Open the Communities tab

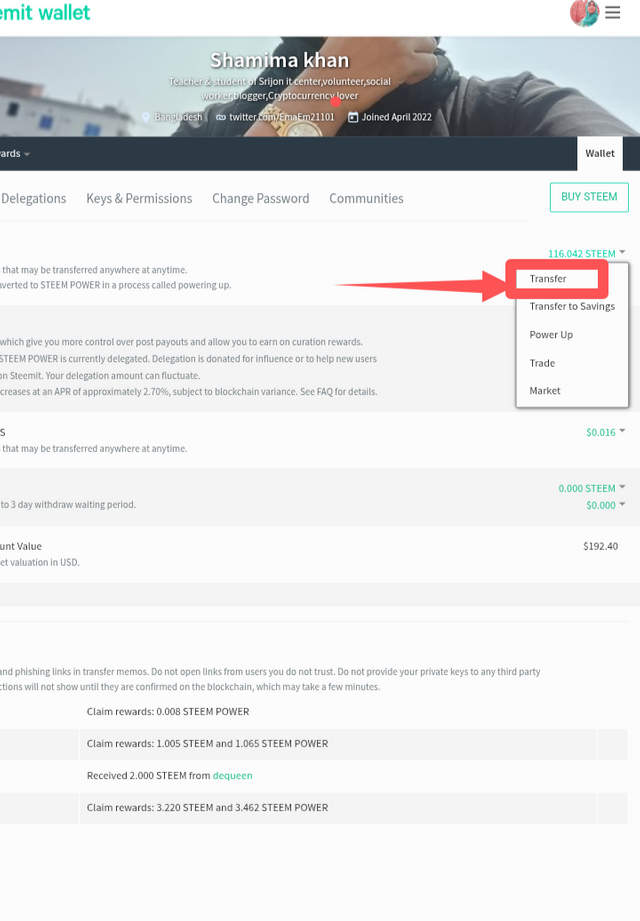pos(366,199)
